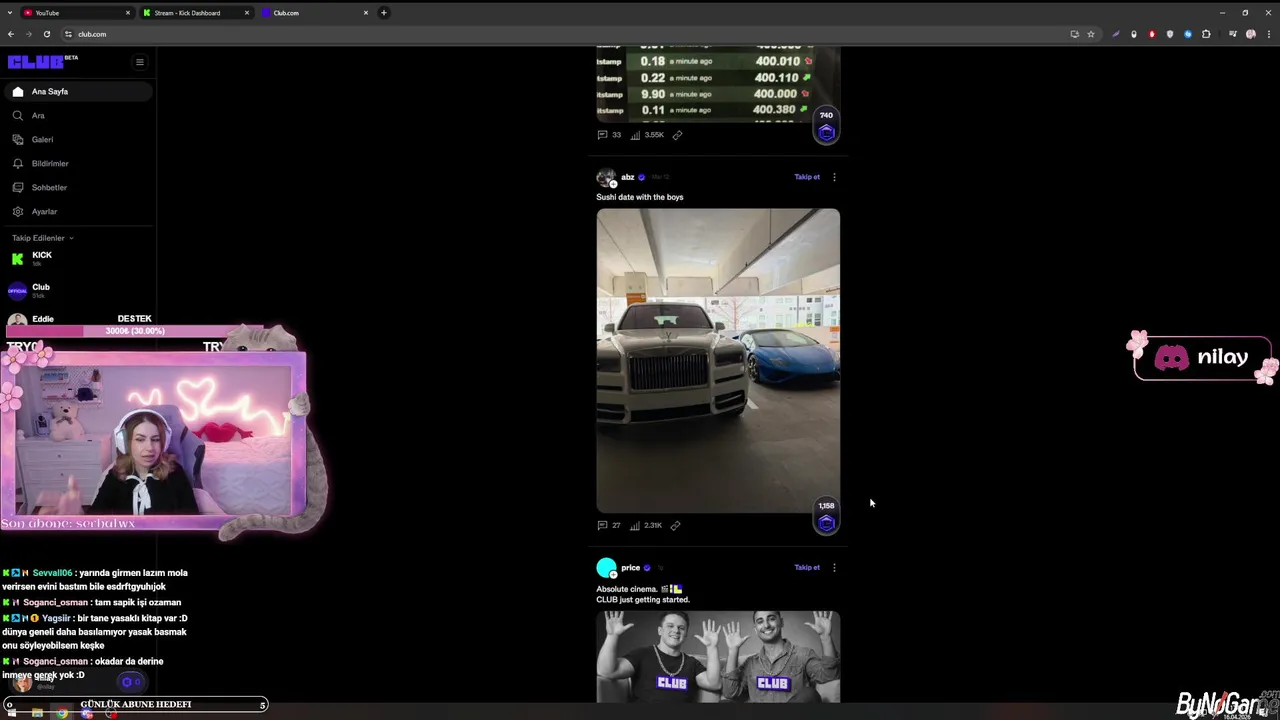Tip 1,158 club token on abz post
The image size is (1280, 720).
pos(826,517)
